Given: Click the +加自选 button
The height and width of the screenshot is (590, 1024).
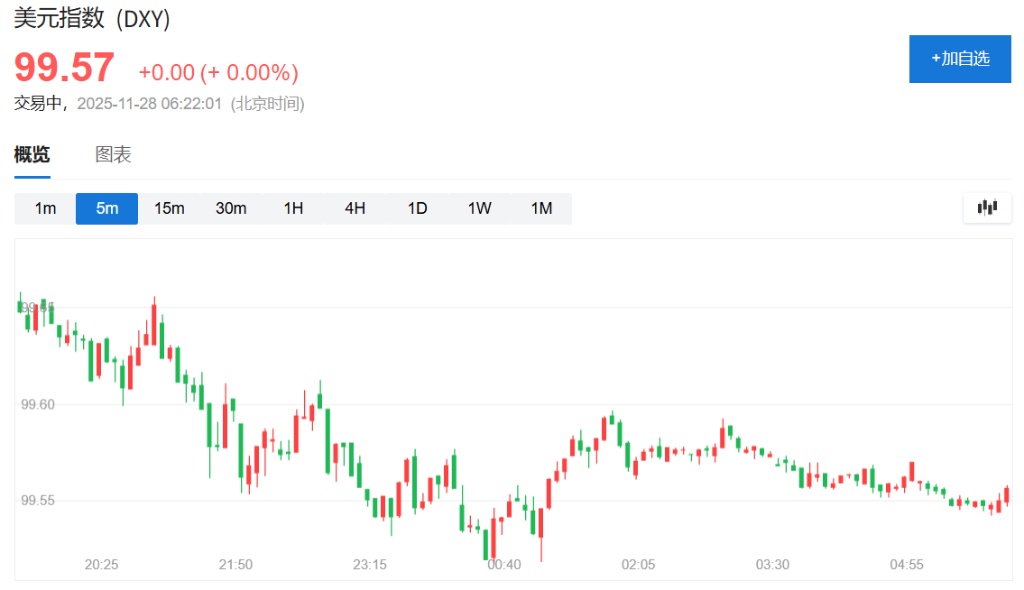Looking at the screenshot, I should click(959, 59).
